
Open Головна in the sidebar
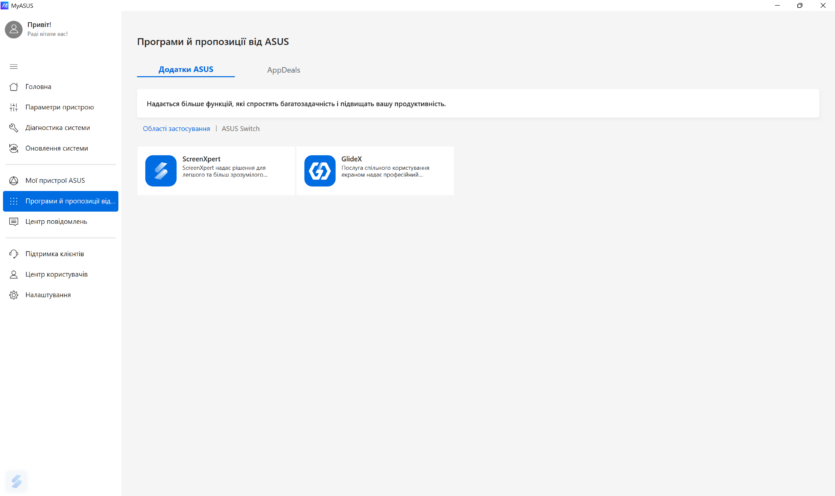[61, 86]
